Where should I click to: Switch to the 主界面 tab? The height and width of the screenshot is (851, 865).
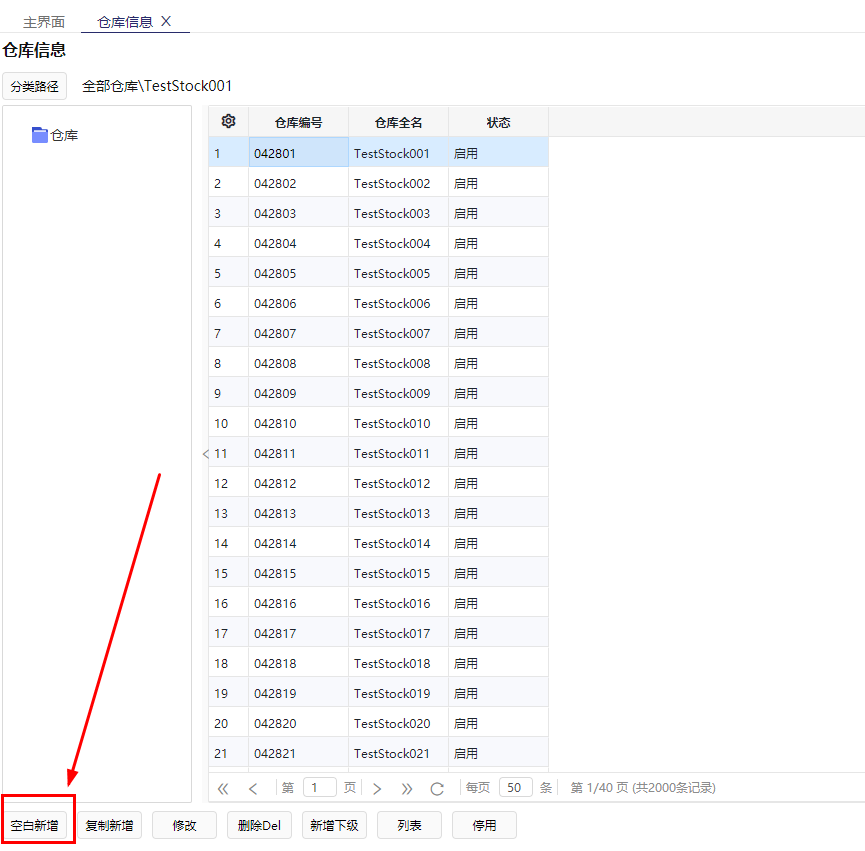pyautogui.click(x=44, y=22)
